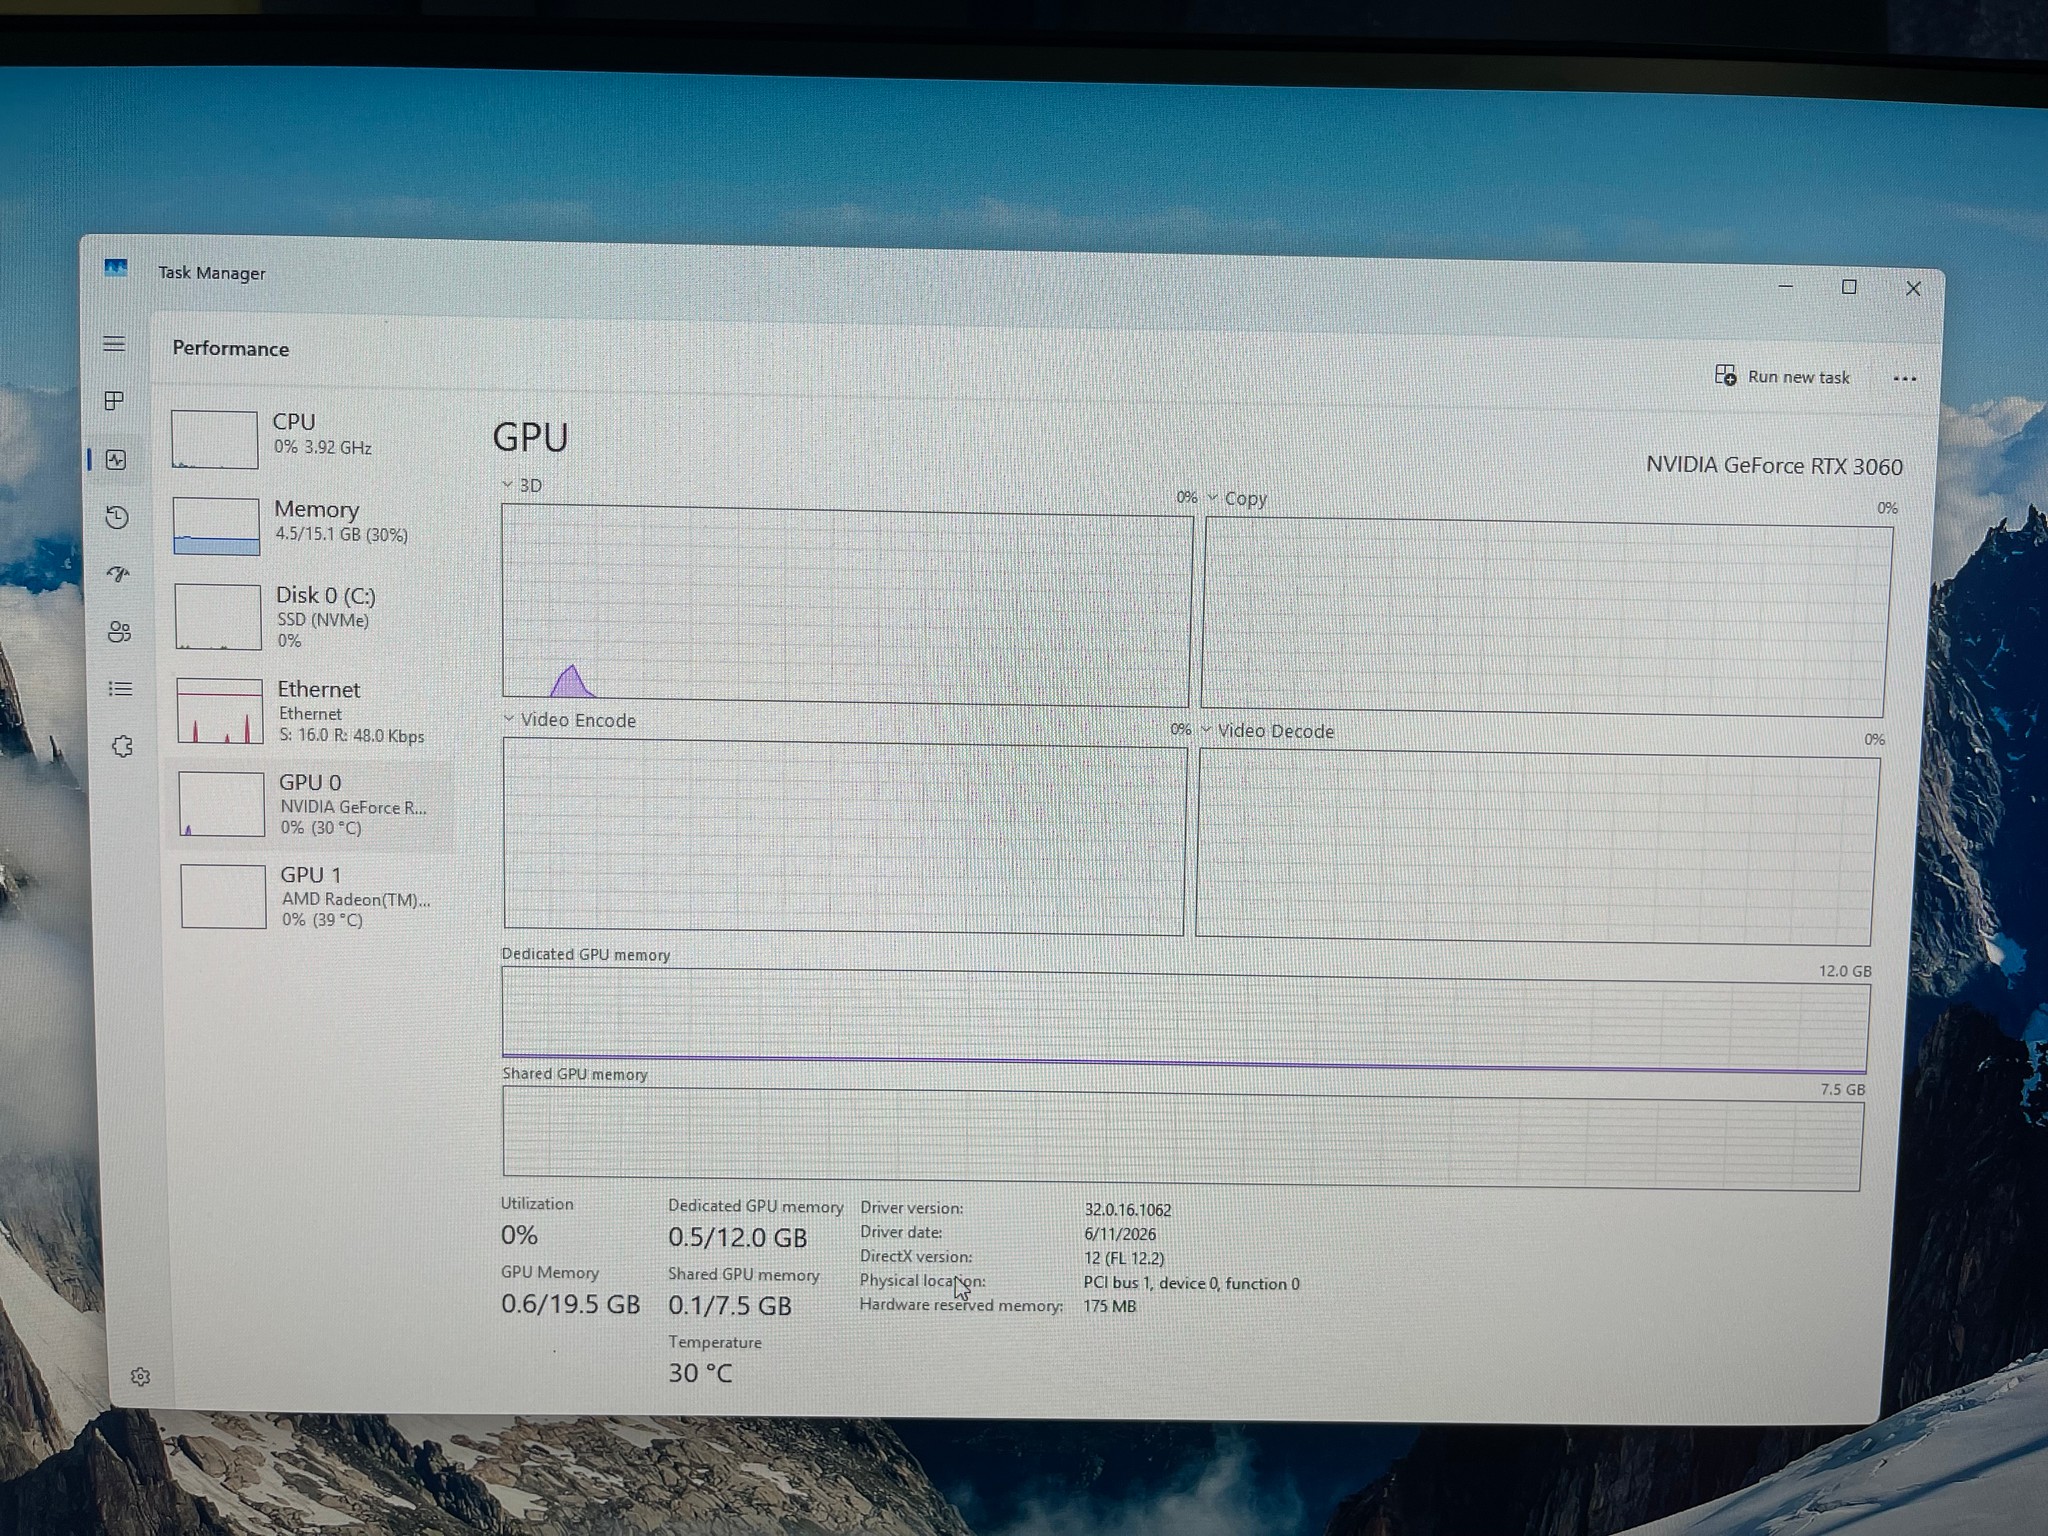Select the Performance page icon
2048x1536 pixels.
click(x=116, y=460)
